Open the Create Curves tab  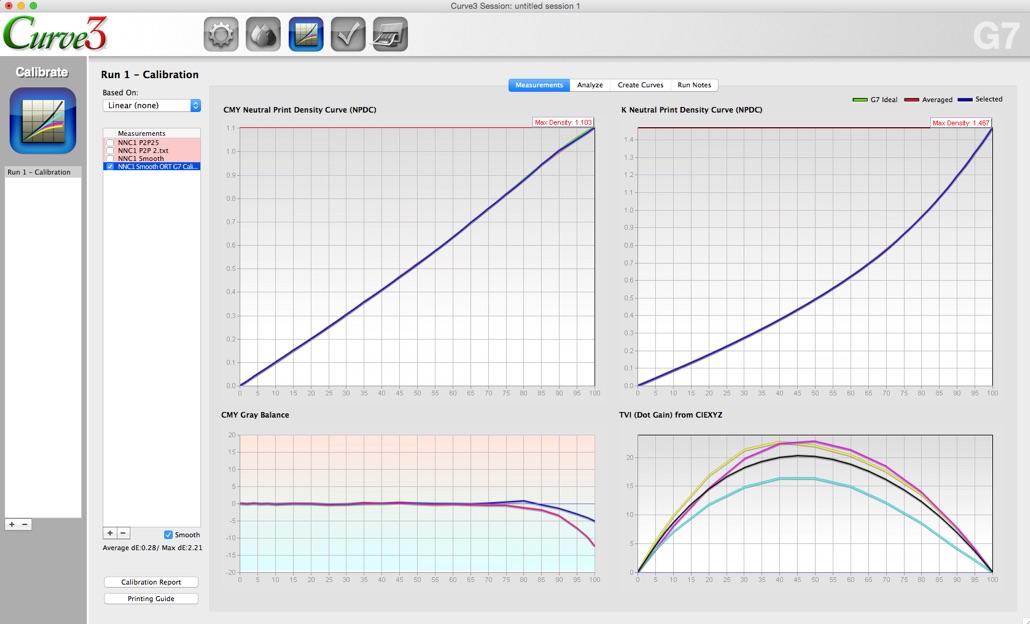[641, 85]
